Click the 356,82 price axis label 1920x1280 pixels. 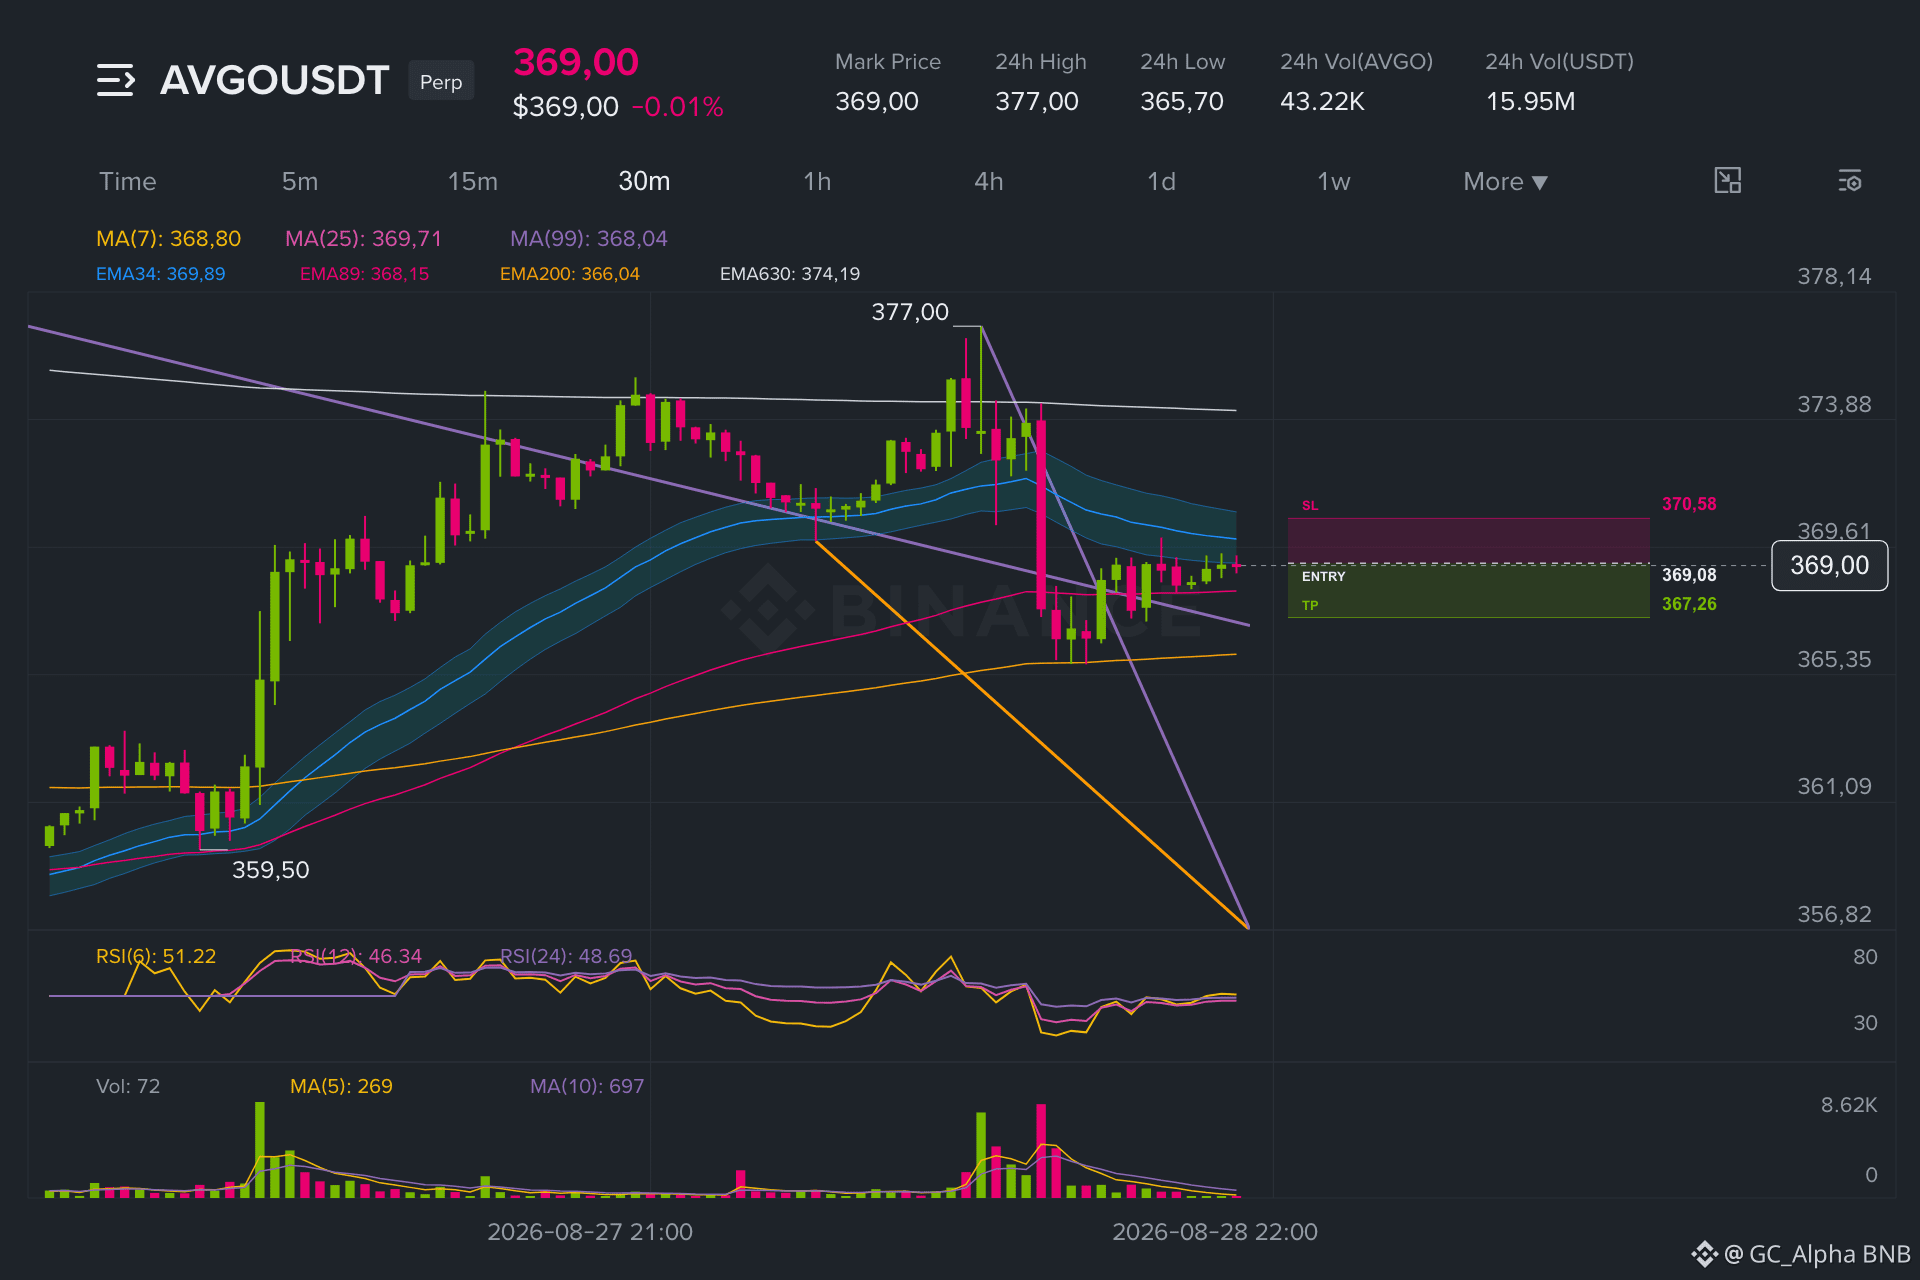tap(1834, 914)
